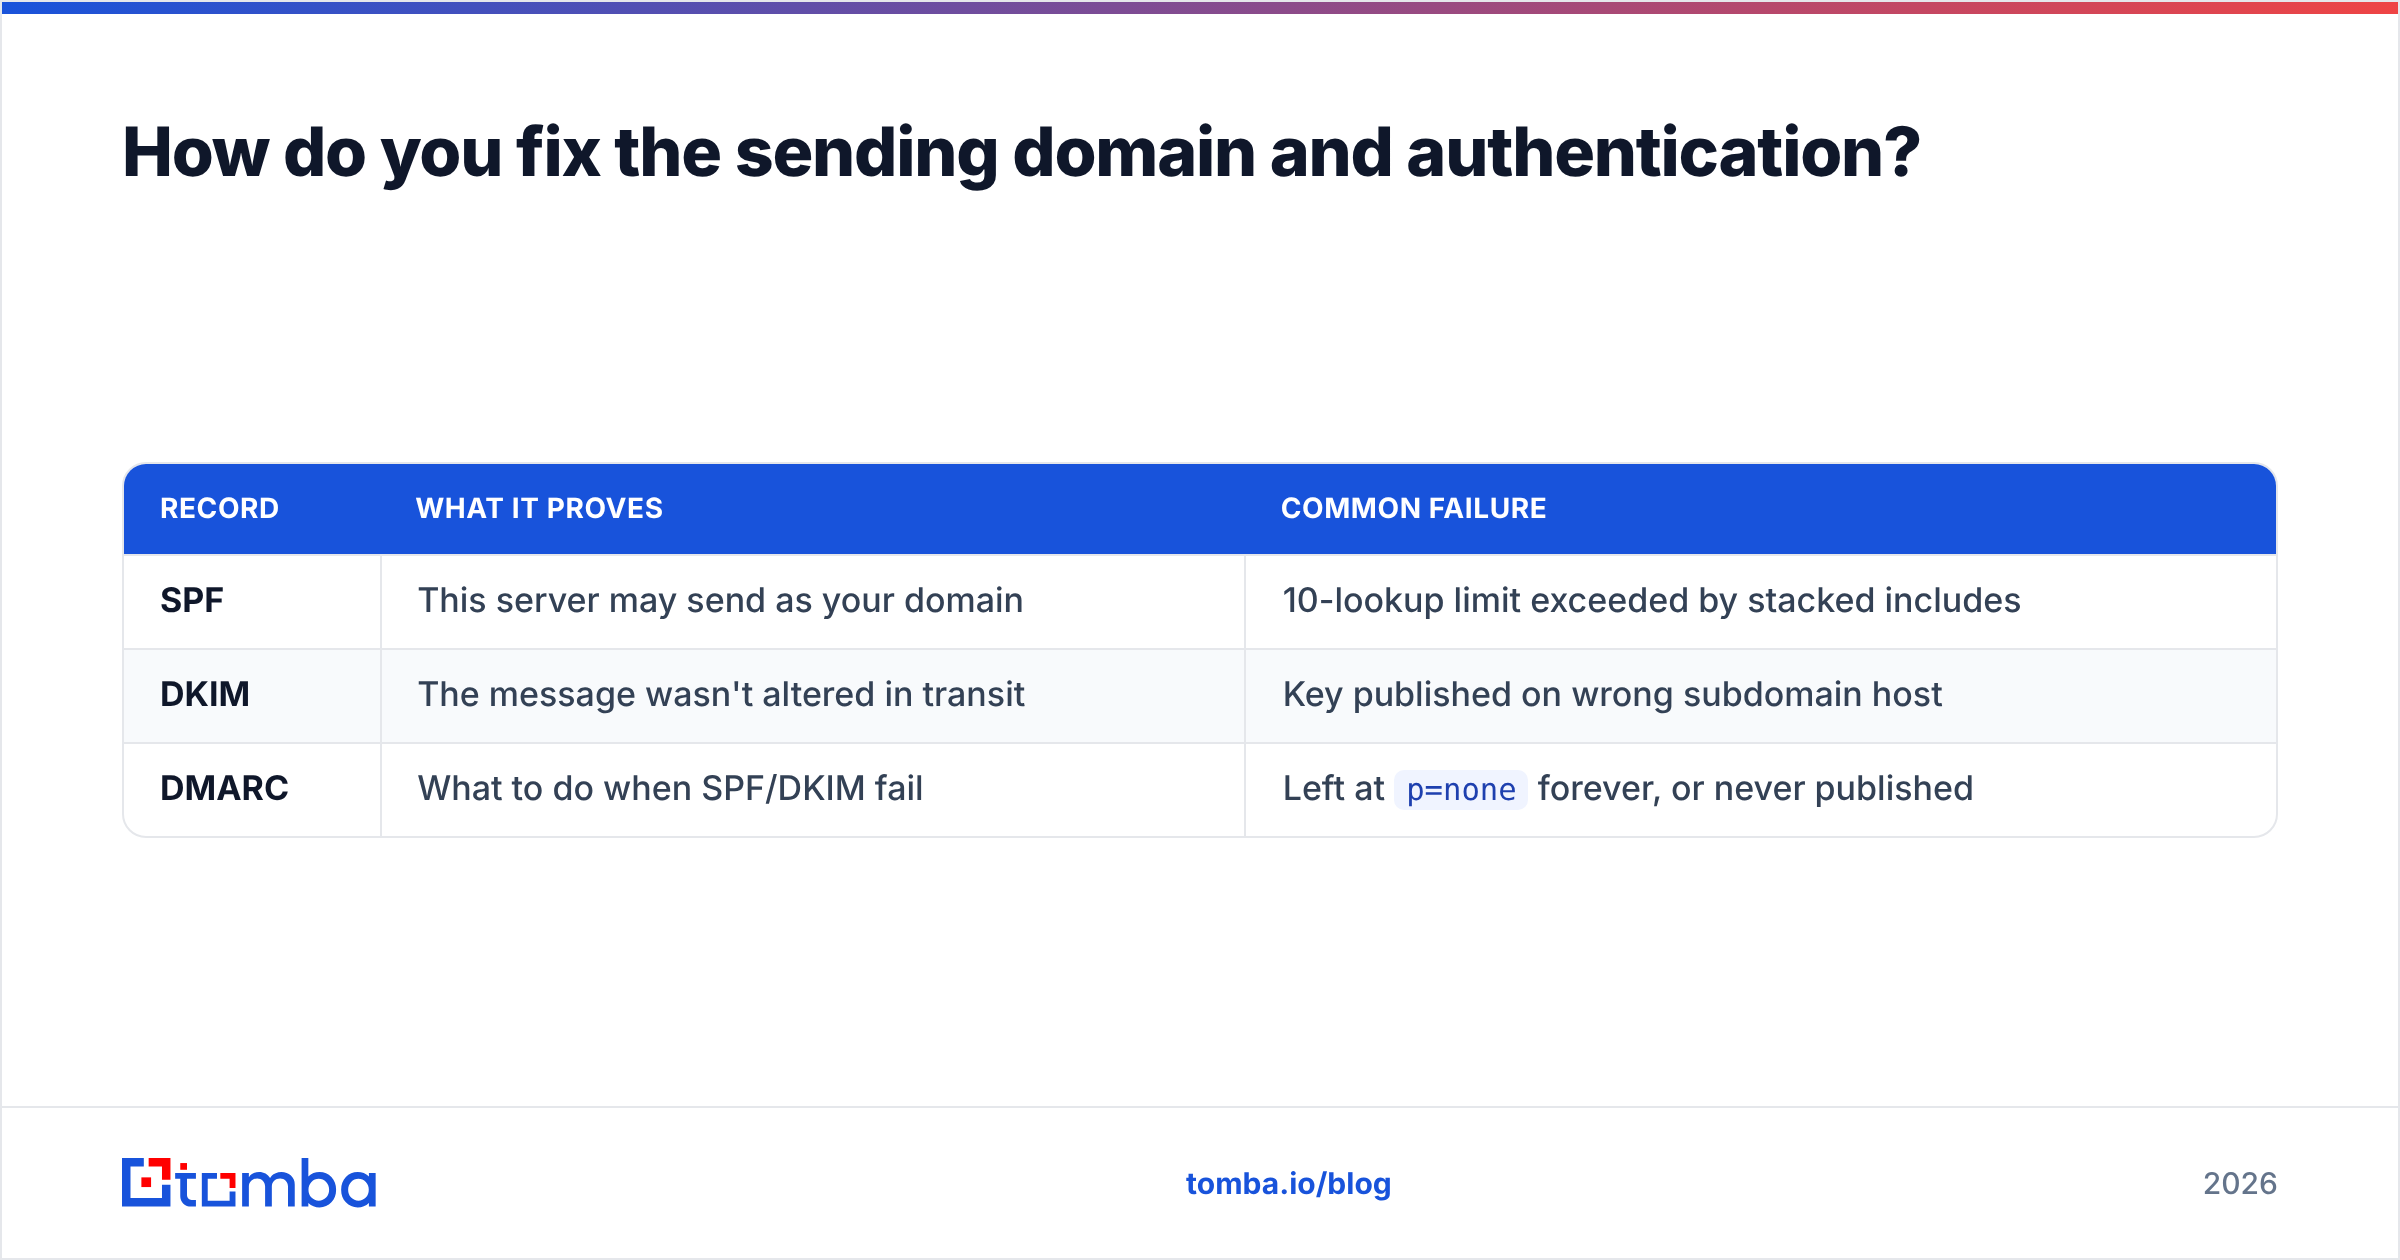Click the gradient bar at top

click(x=1200, y=7)
